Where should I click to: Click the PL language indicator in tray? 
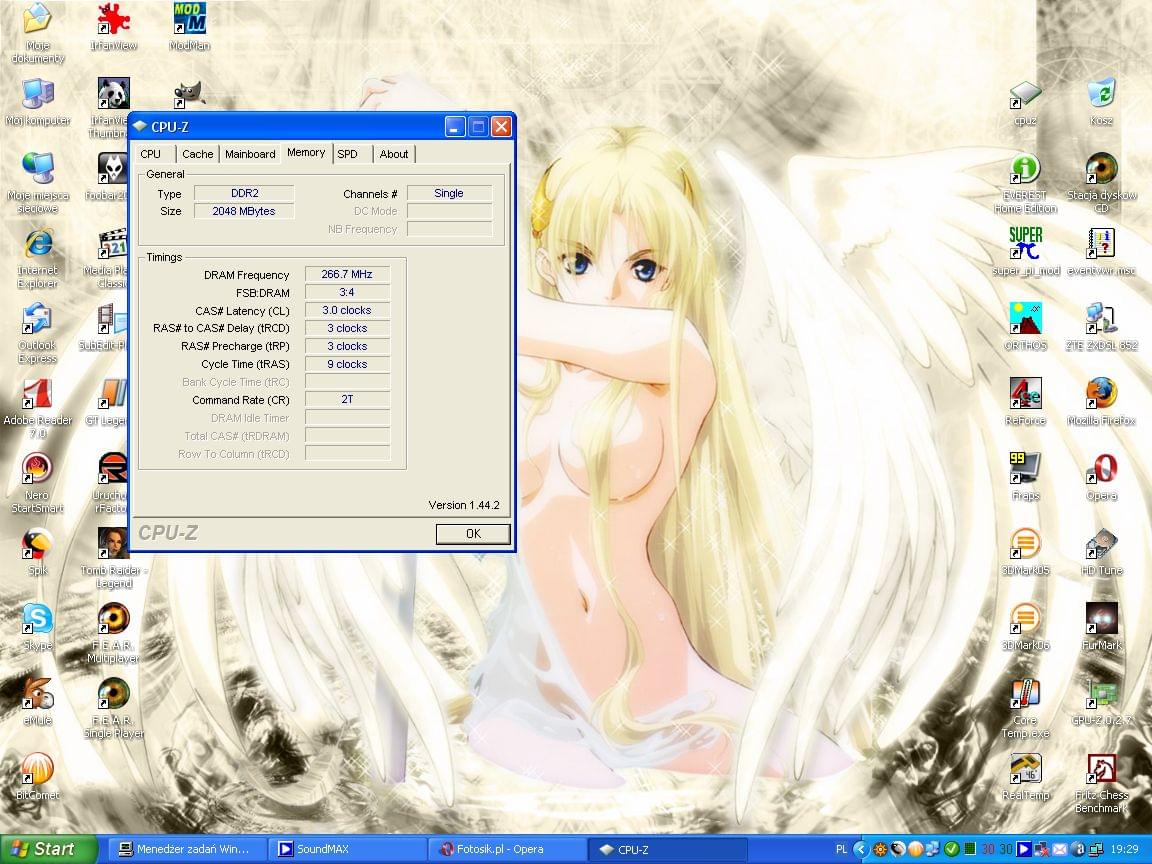(x=841, y=849)
